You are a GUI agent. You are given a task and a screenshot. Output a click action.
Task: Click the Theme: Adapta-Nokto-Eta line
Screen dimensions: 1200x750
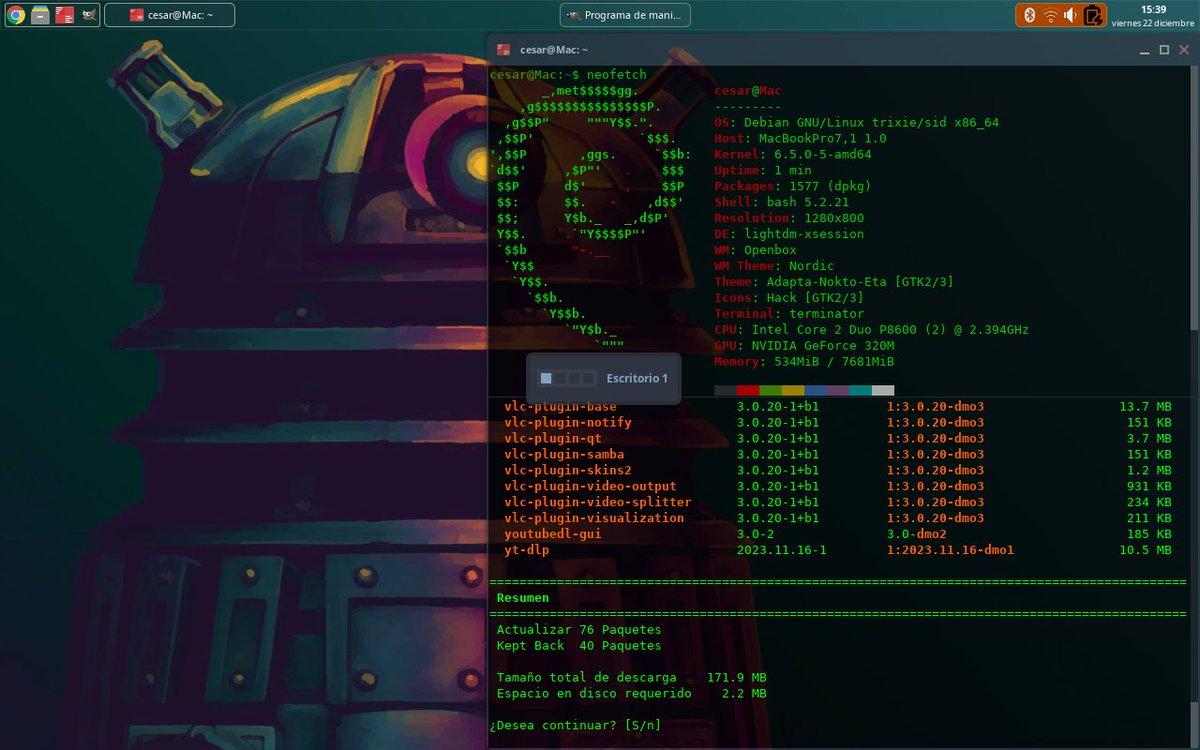click(x=834, y=283)
